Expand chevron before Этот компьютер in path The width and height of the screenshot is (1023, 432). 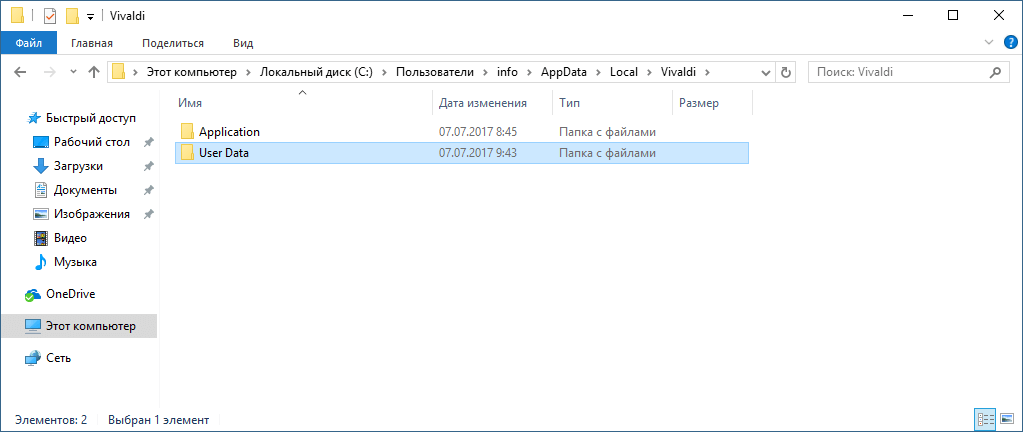tap(136, 72)
